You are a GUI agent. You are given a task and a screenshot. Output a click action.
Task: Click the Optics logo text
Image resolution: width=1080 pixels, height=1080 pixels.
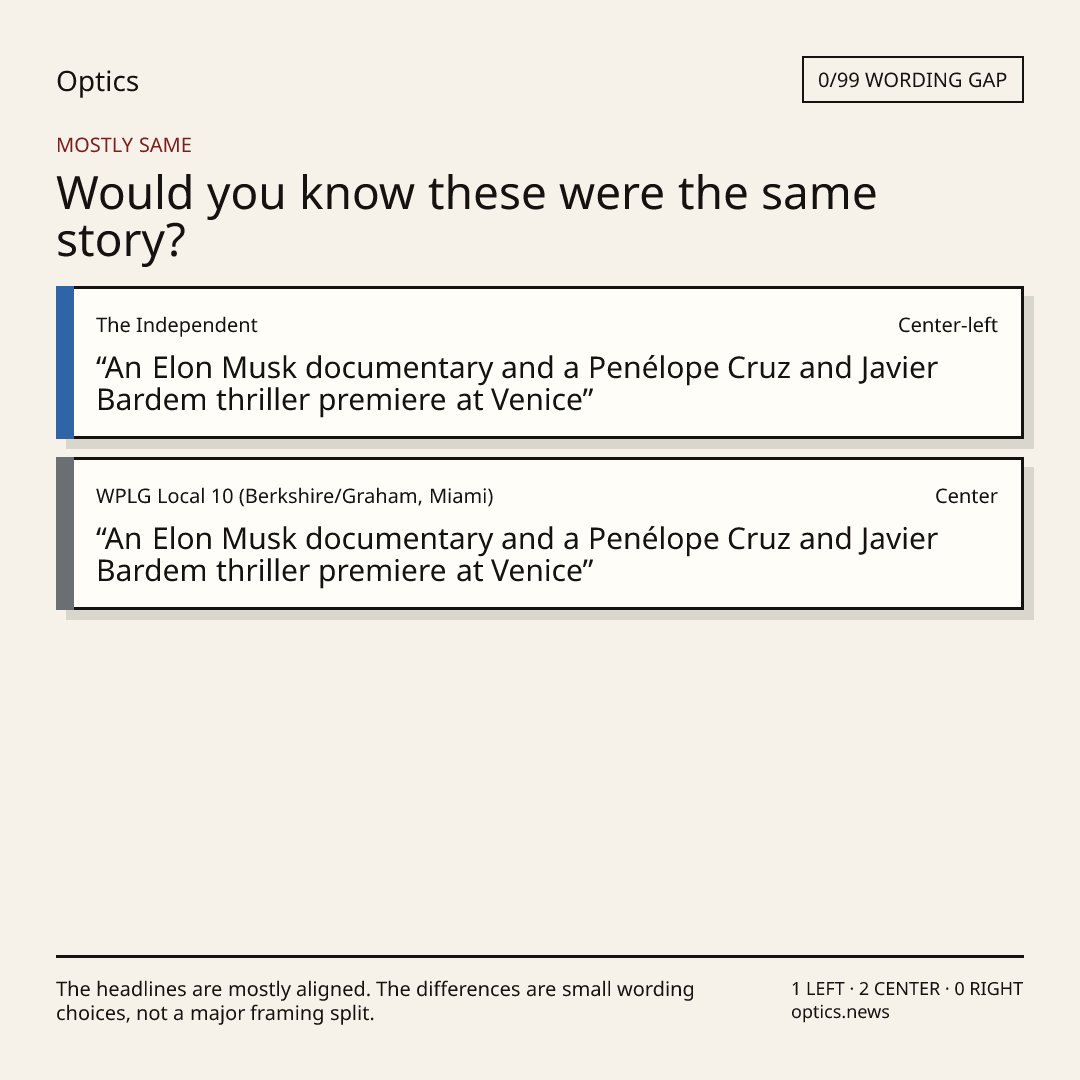(97, 82)
